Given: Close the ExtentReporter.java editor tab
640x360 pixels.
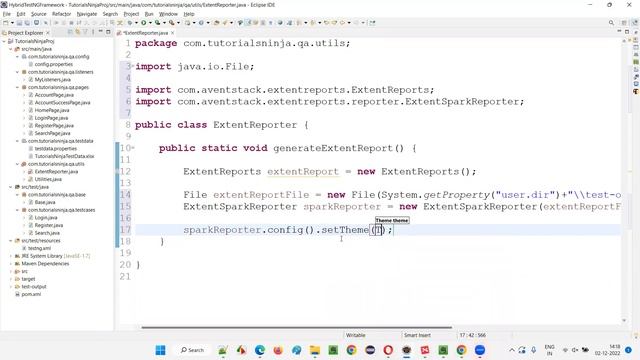Looking at the screenshot, I should [172, 33].
